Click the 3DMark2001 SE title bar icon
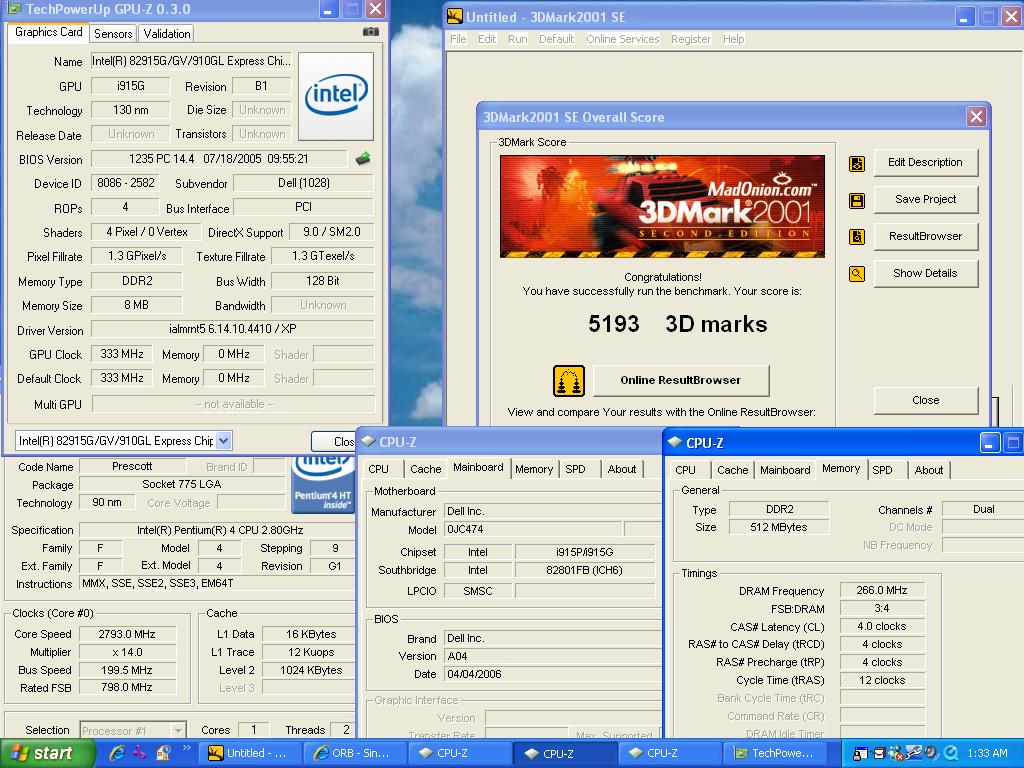 [x=455, y=17]
